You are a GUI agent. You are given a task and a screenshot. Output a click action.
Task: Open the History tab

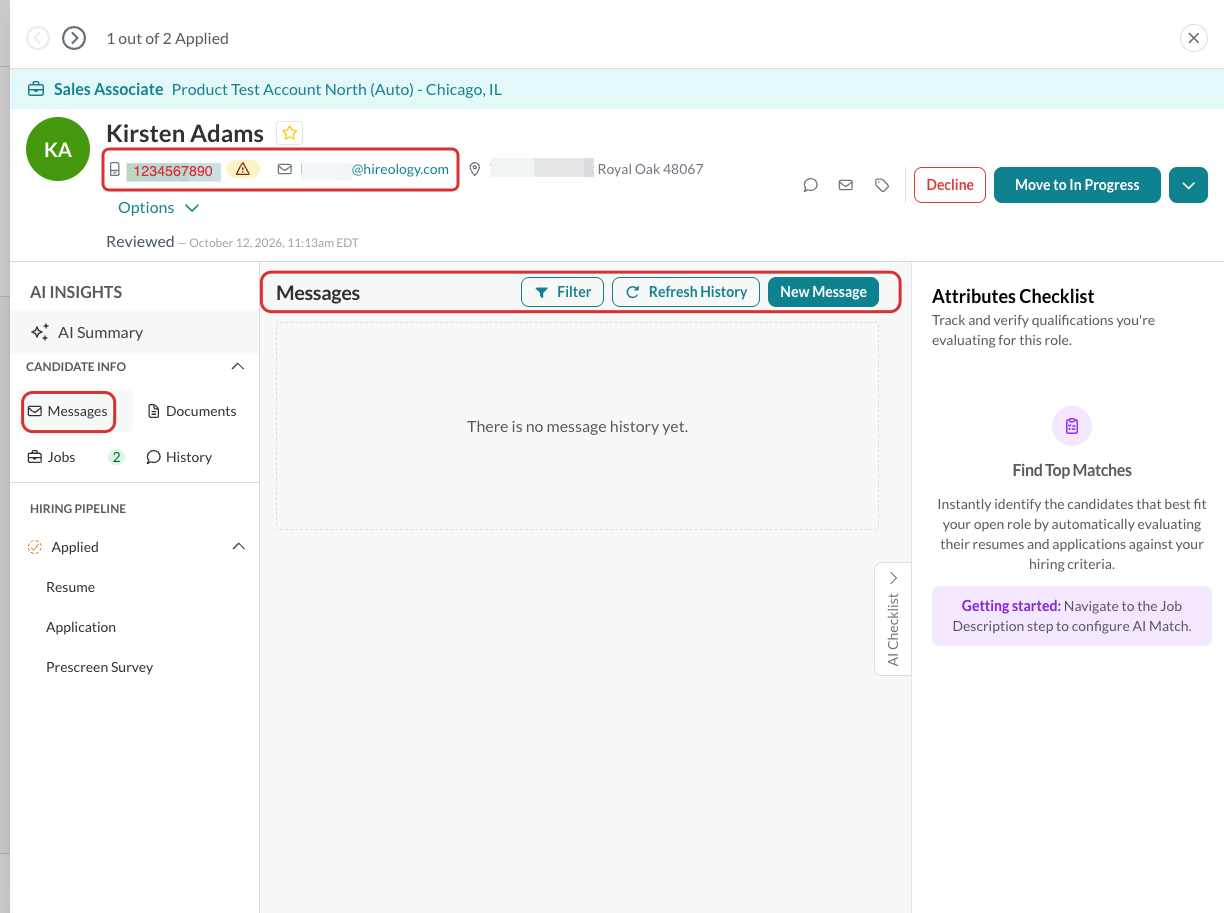179,457
